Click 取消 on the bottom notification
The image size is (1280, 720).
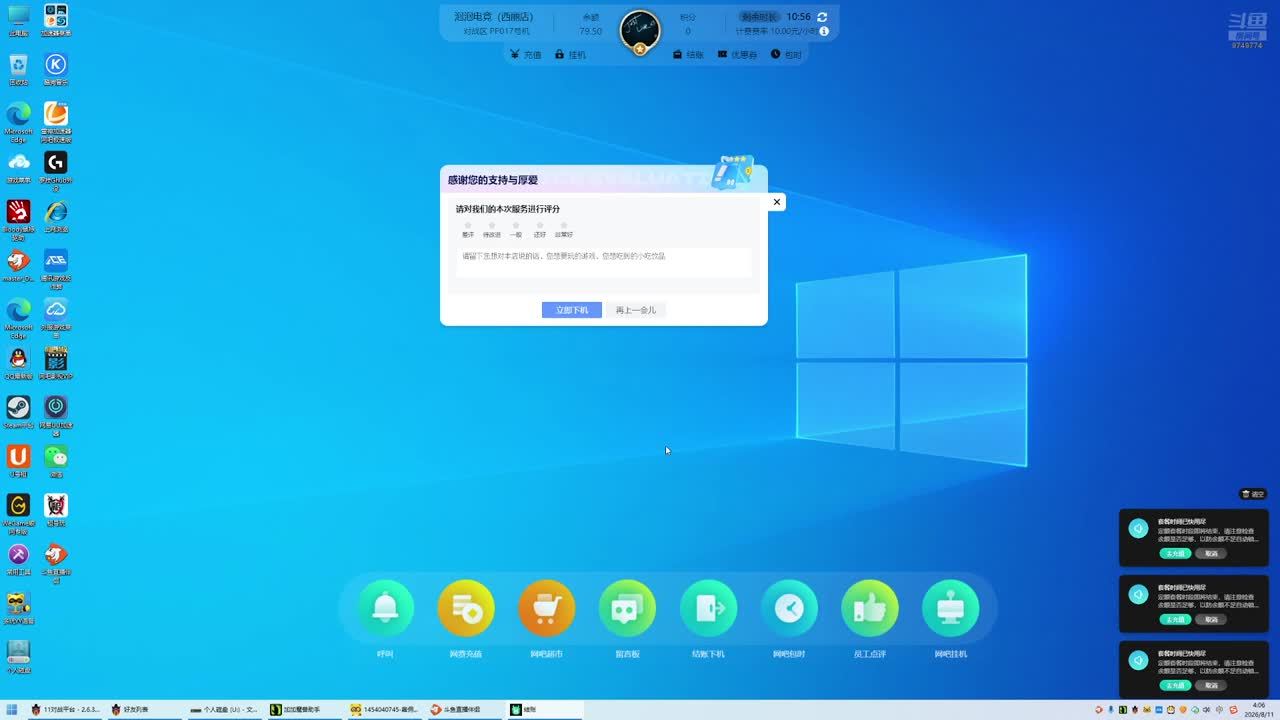(x=1211, y=685)
